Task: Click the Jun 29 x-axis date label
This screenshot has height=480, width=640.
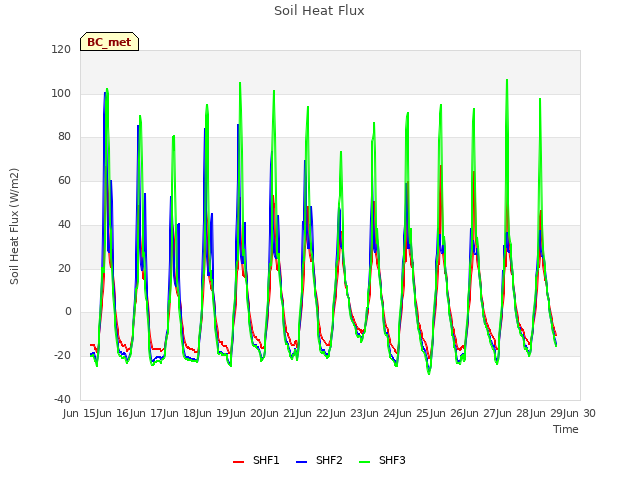Action: click(547, 413)
